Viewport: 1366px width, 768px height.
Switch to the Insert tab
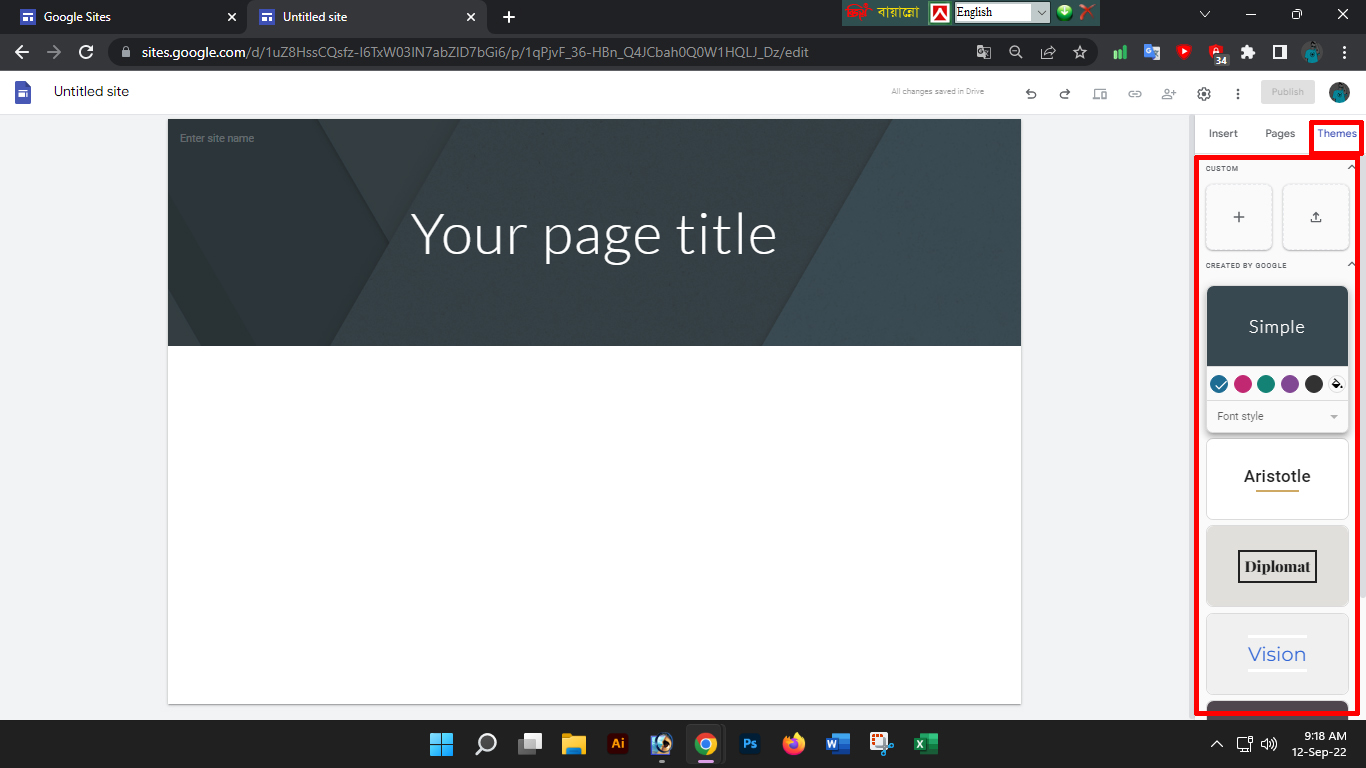pos(1223,133)
